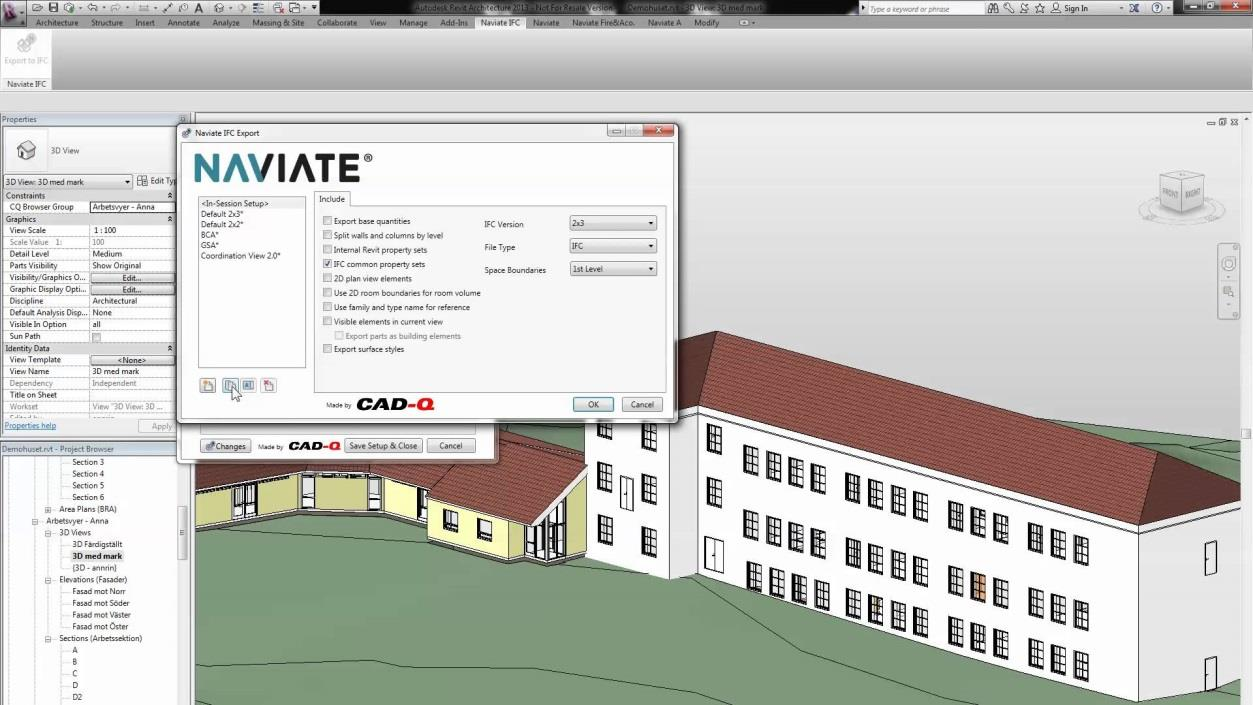Enable 2D plan view elements checkbox
This screenshot has height=705, width=1253.
pyautogui.click(x=327, y=278)
